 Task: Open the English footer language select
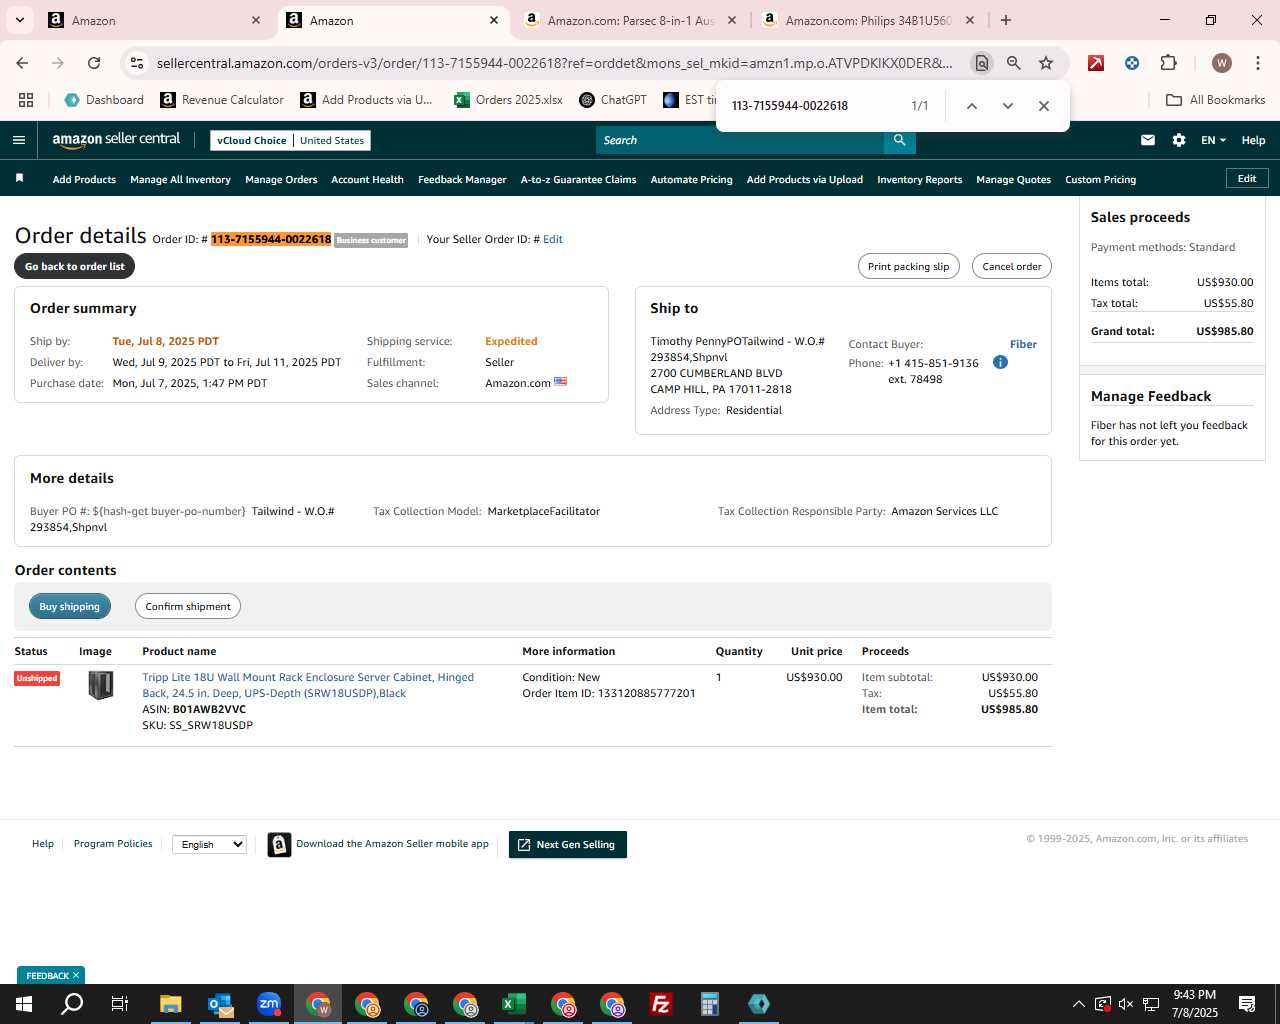tap(210, 844)
